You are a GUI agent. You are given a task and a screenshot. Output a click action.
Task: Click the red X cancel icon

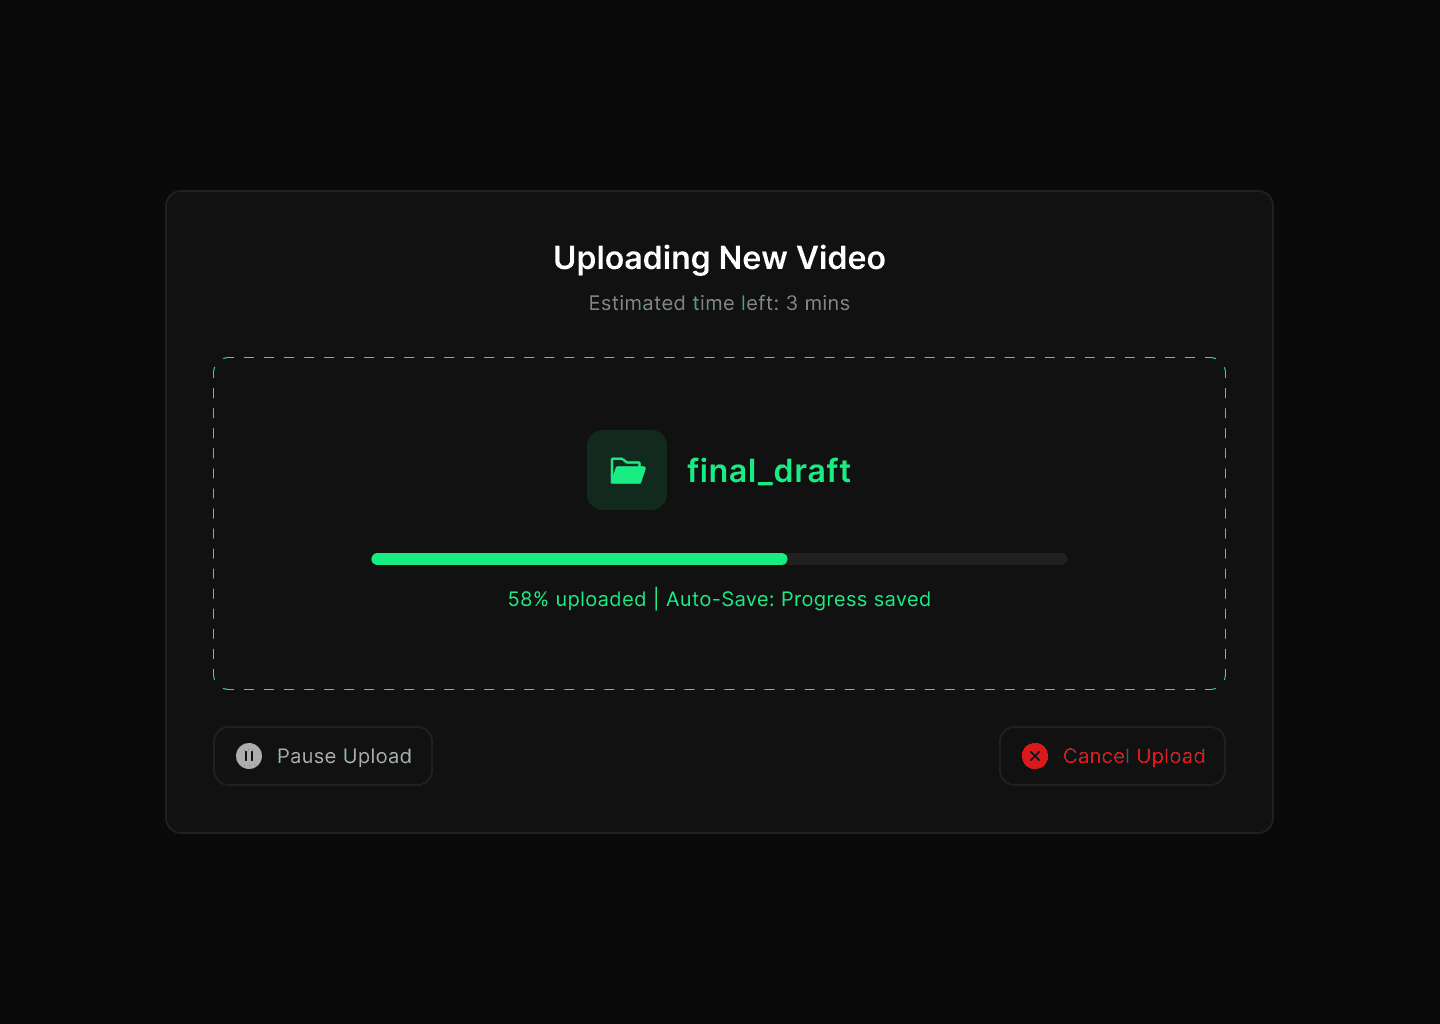point(1035,756)
